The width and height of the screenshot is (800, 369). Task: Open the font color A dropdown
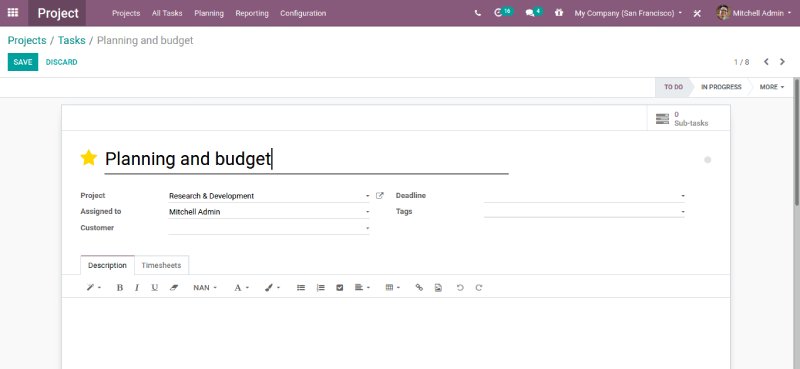coord(241,287)
